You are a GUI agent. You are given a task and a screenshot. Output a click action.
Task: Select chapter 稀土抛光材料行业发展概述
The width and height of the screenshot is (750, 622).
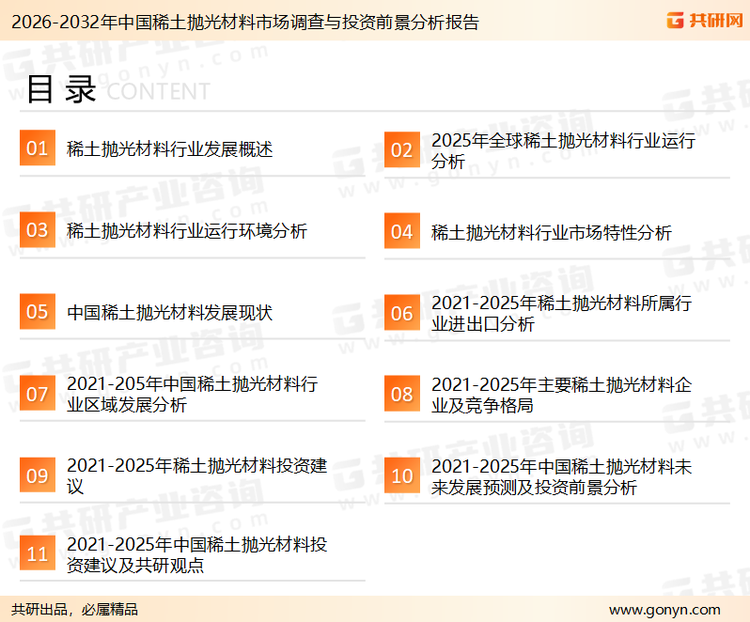click(x=170, y=149)
